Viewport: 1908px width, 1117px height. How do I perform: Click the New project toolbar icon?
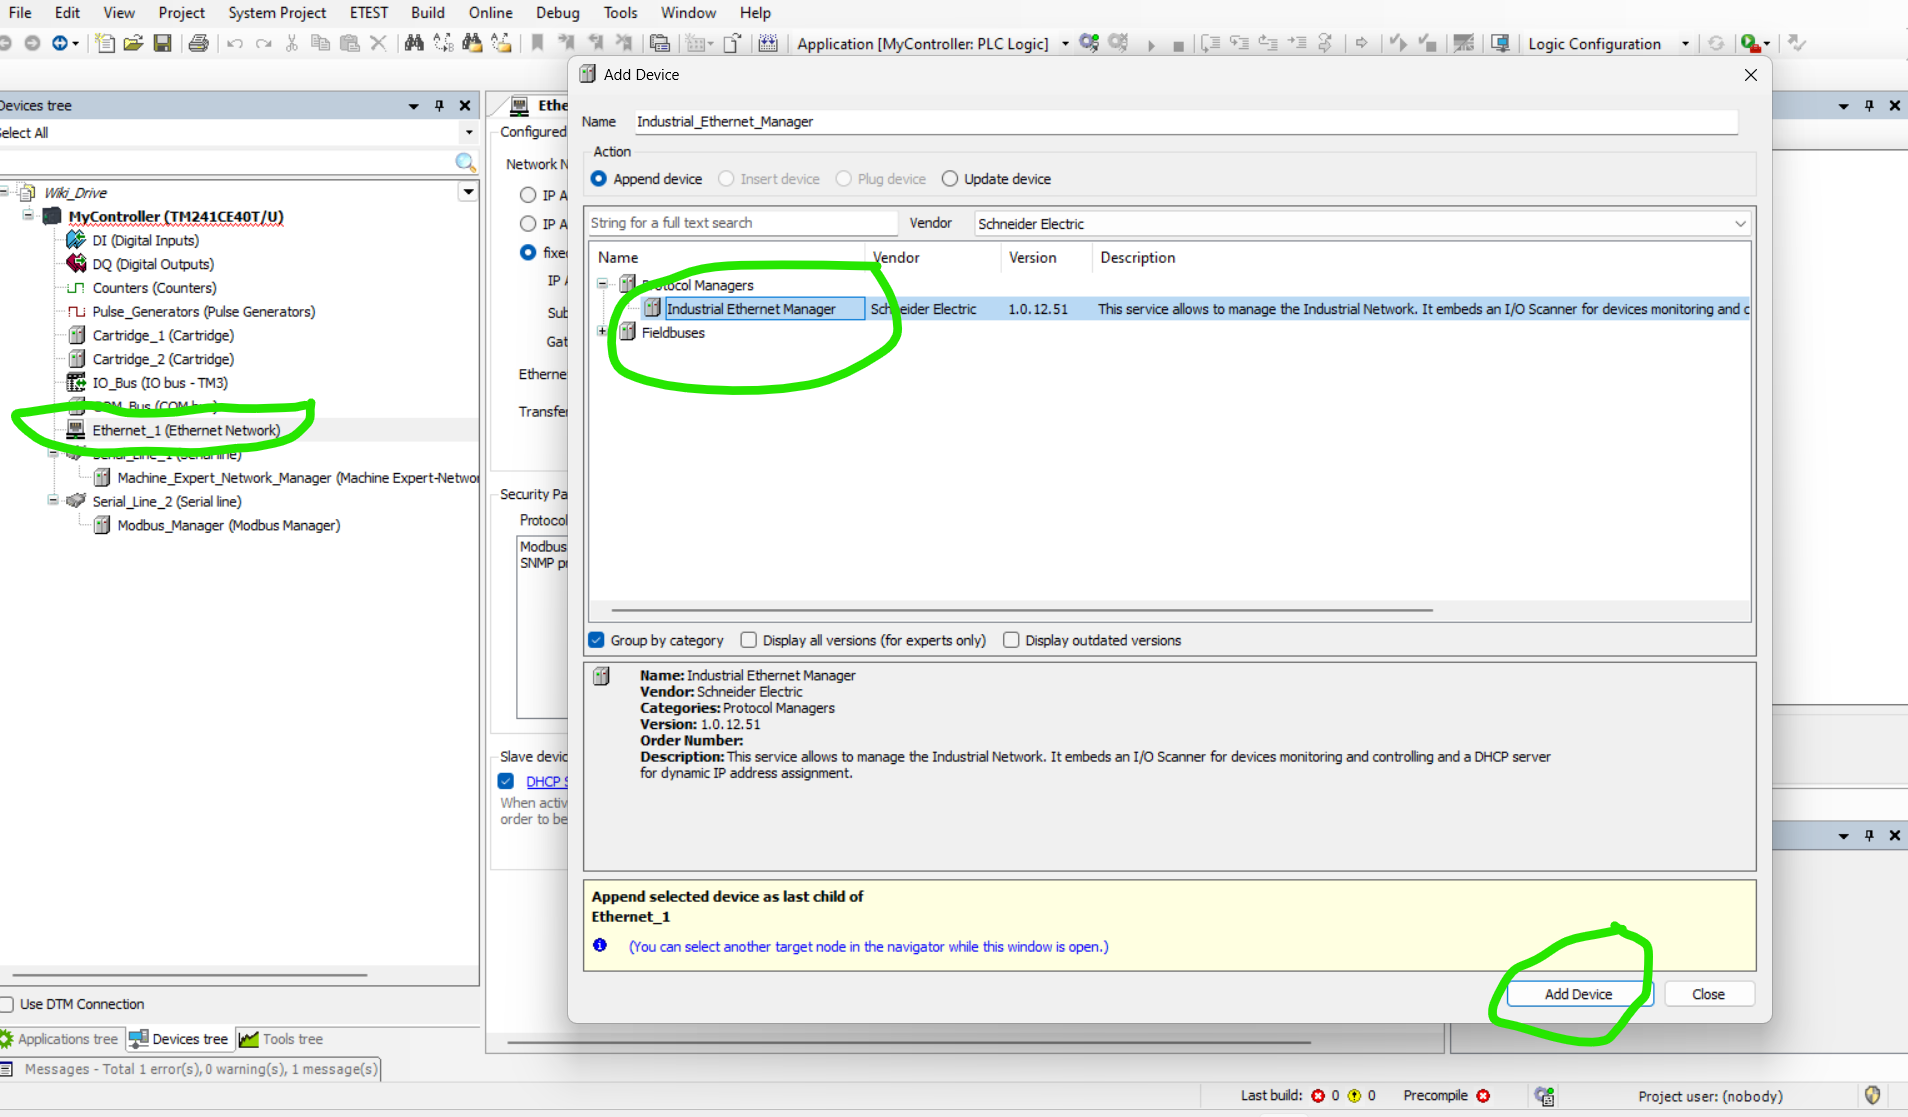[105, 43]
